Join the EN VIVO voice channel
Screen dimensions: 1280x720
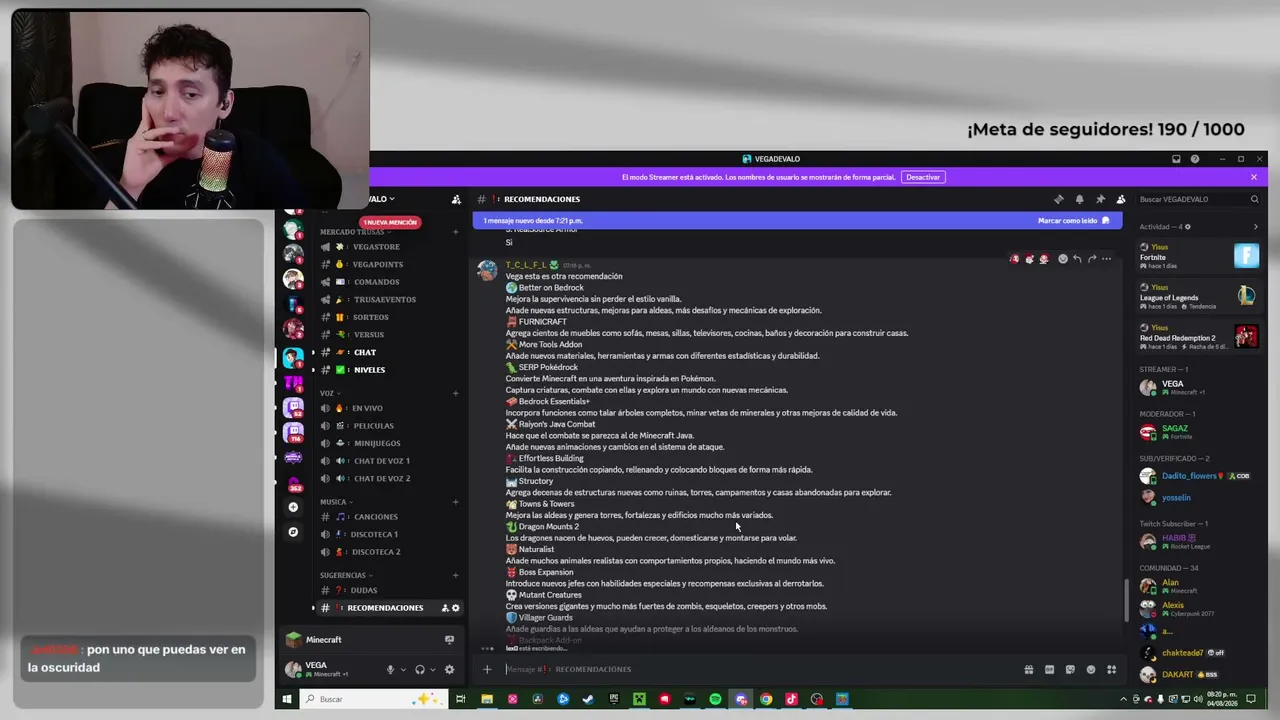[x=387, y=408]
